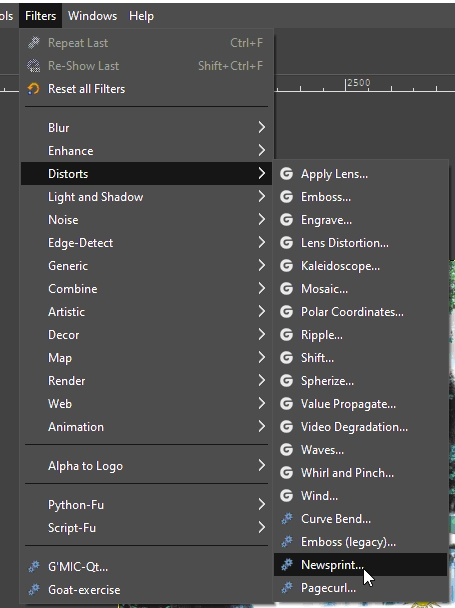The height and width of the screenshot is (608, 455).
Task: Click the G icon next to Video Degradation
Action: [x=286, y=427]
